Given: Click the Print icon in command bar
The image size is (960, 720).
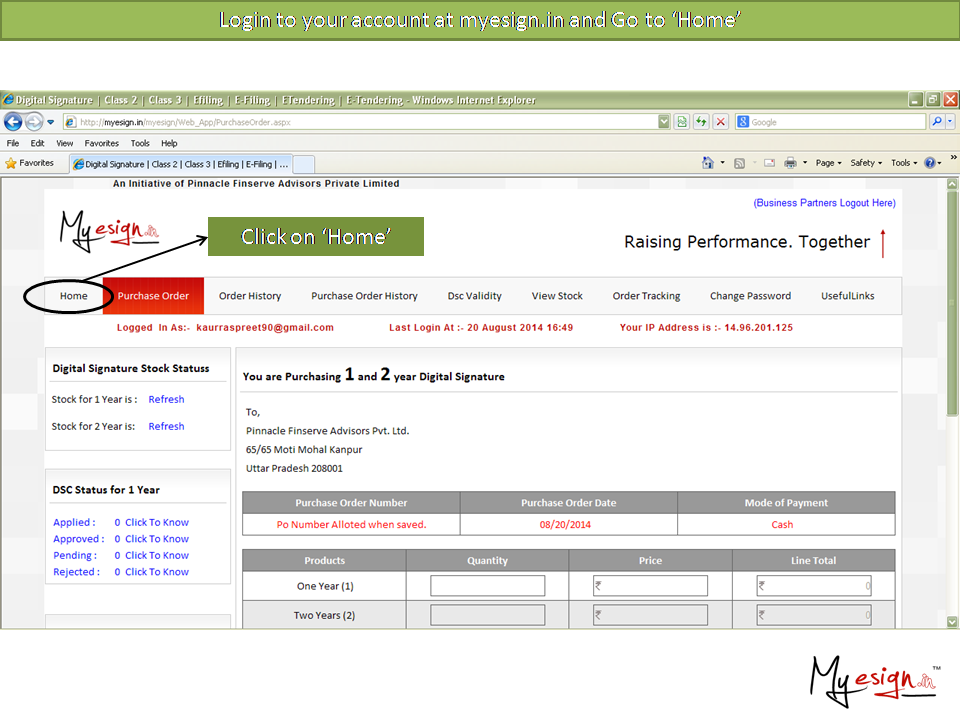Looking at the screenshot, I should point(790,163).
